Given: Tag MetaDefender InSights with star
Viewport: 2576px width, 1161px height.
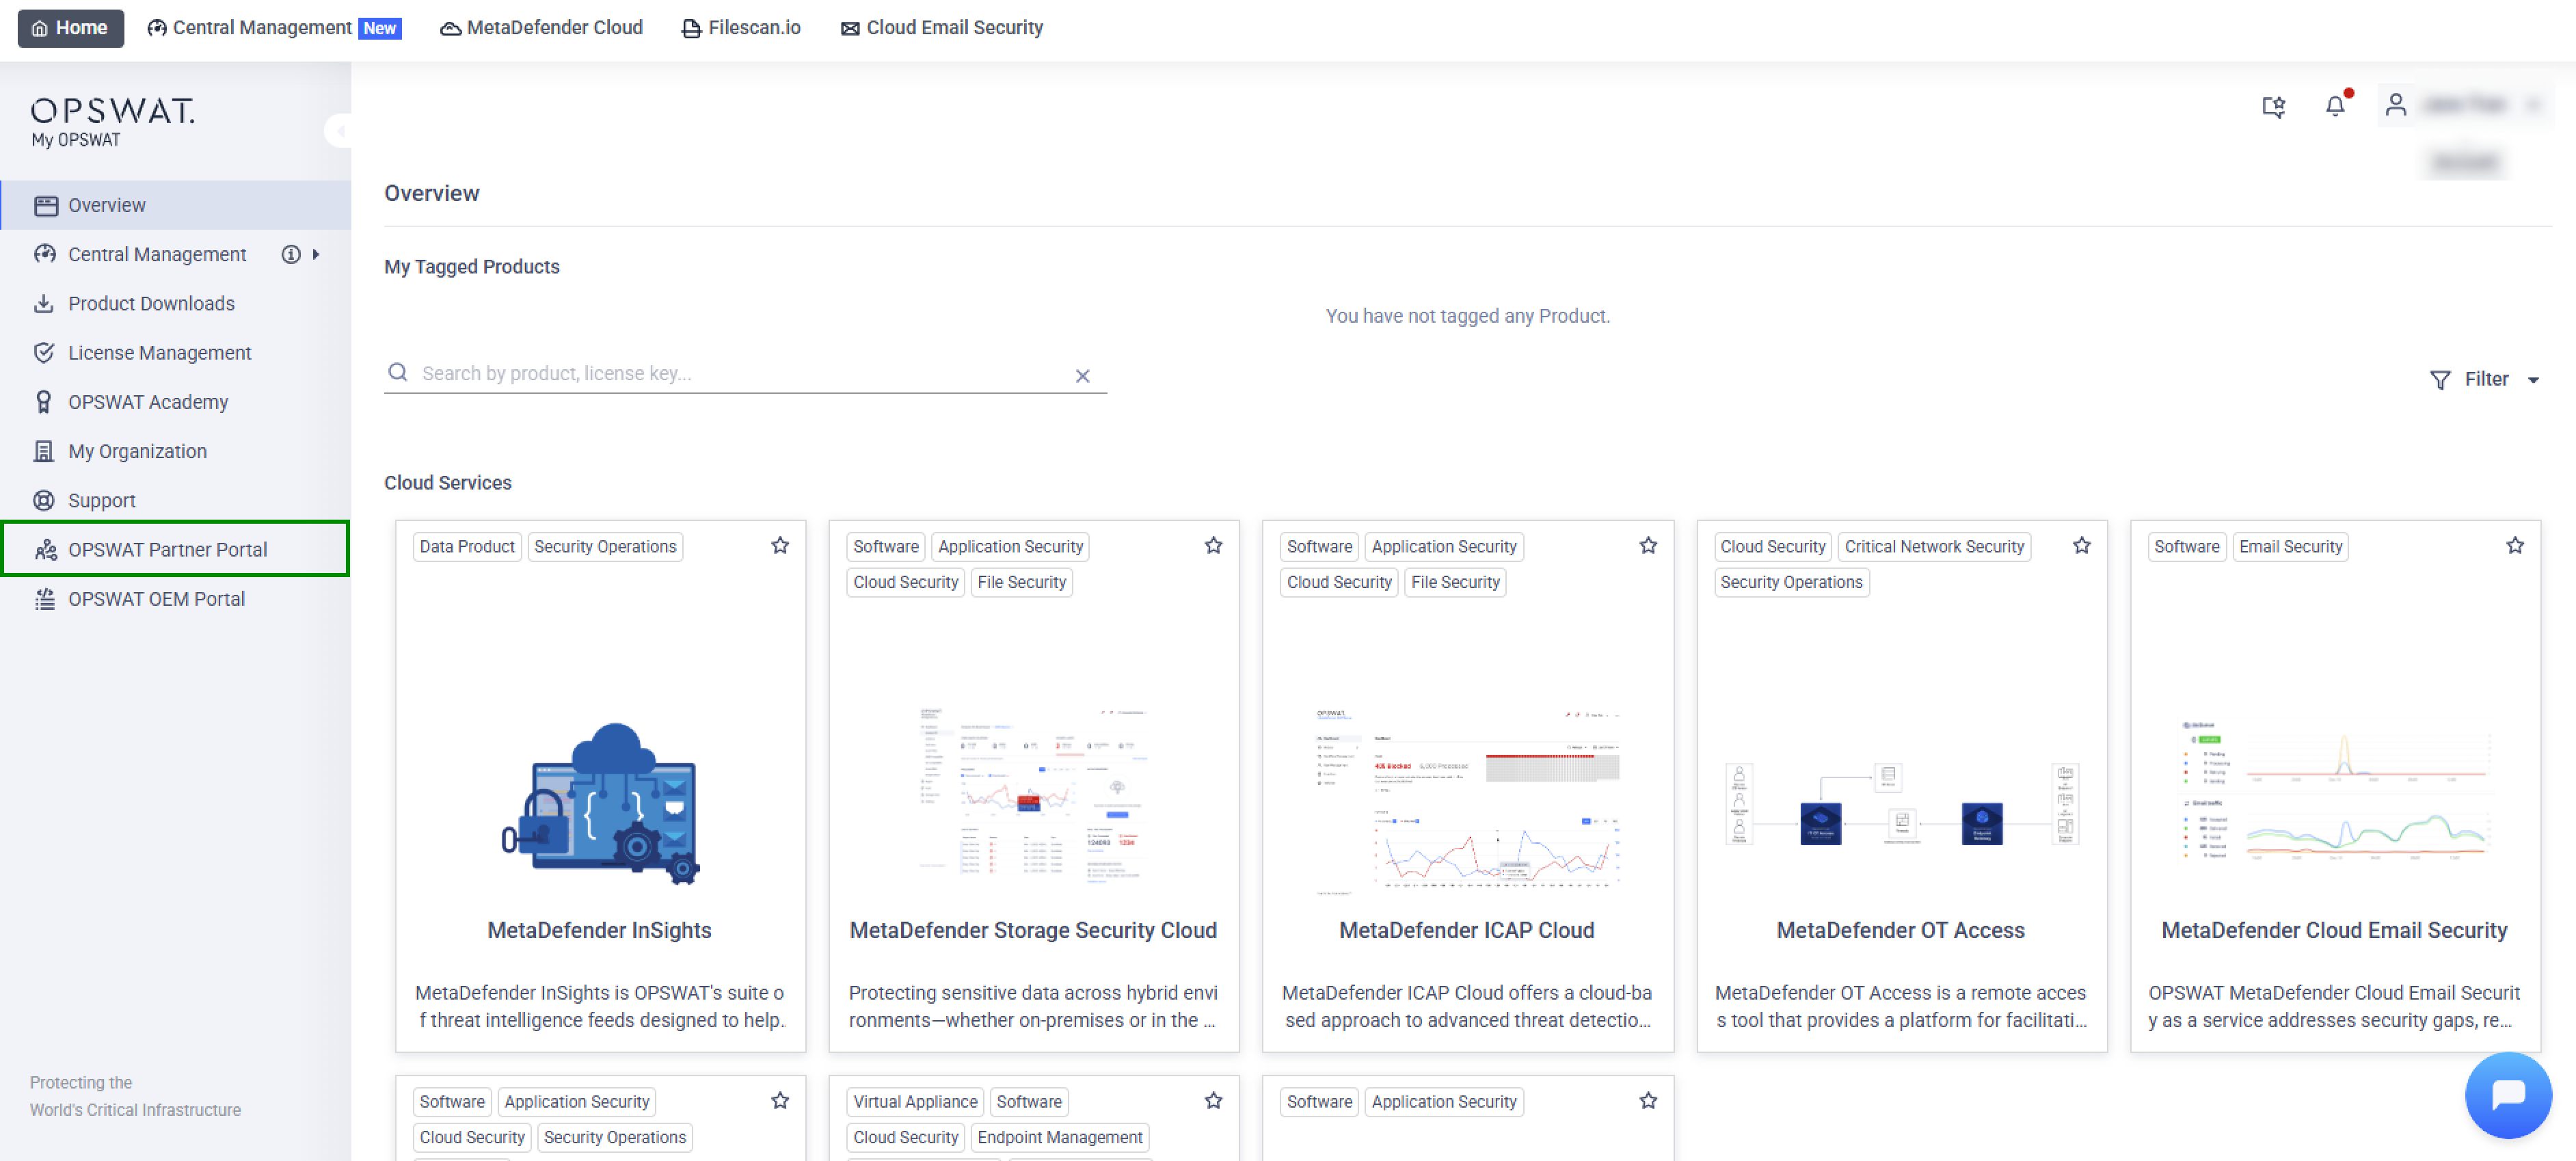Looking at the screenshot, I should click(780, 546).
